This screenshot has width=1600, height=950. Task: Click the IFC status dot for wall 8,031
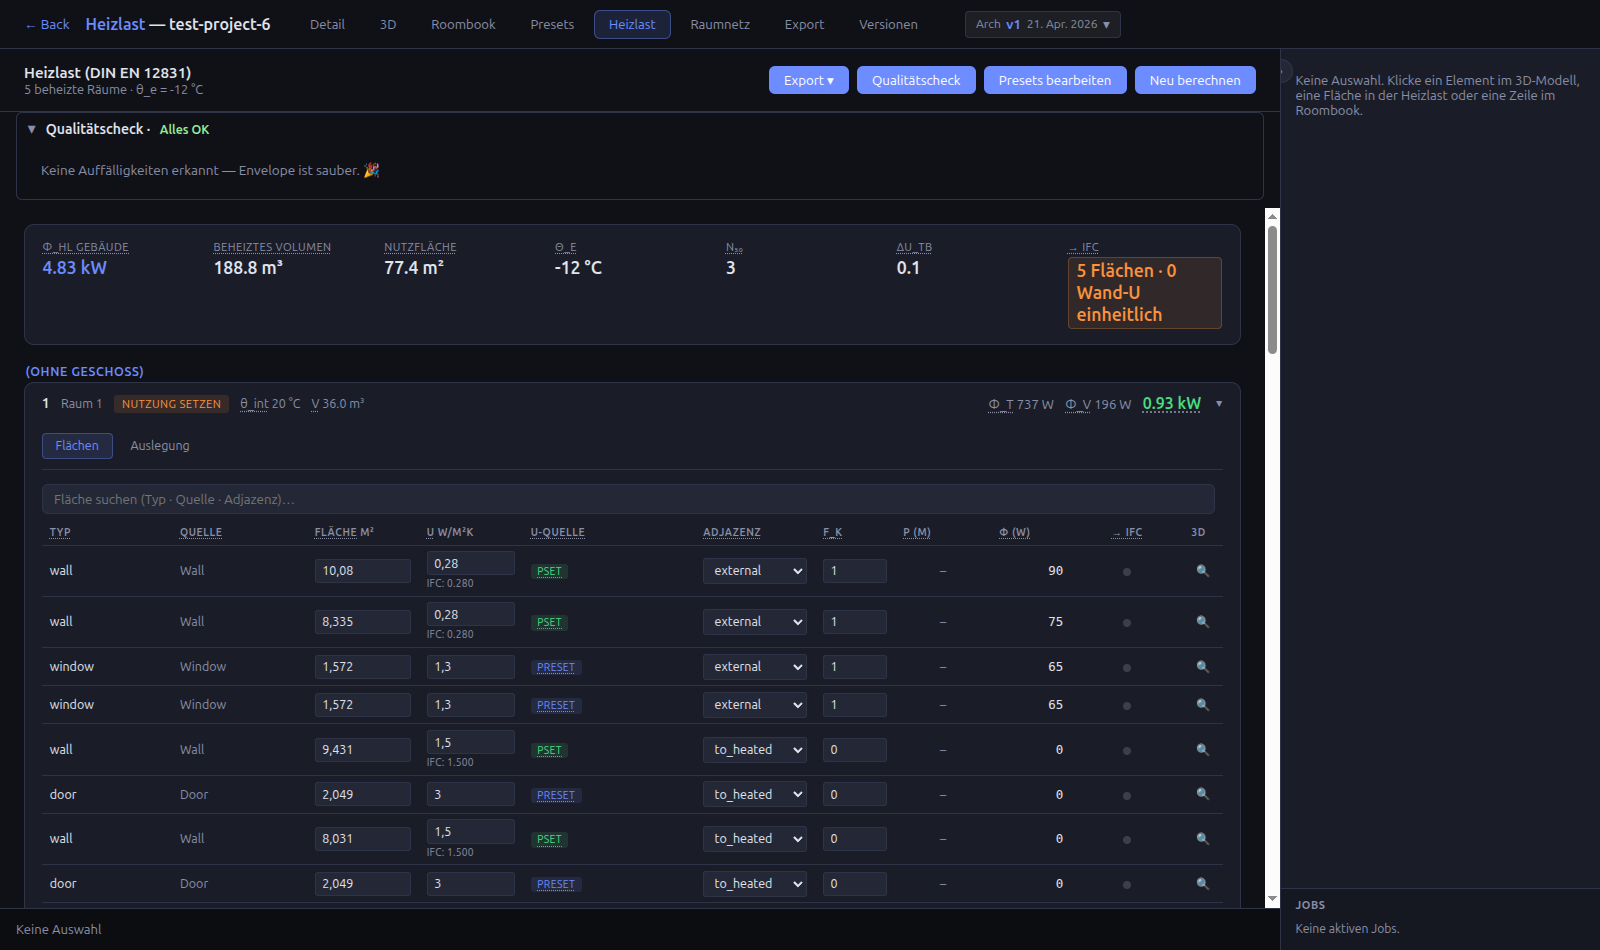[x=1127, y=840]
